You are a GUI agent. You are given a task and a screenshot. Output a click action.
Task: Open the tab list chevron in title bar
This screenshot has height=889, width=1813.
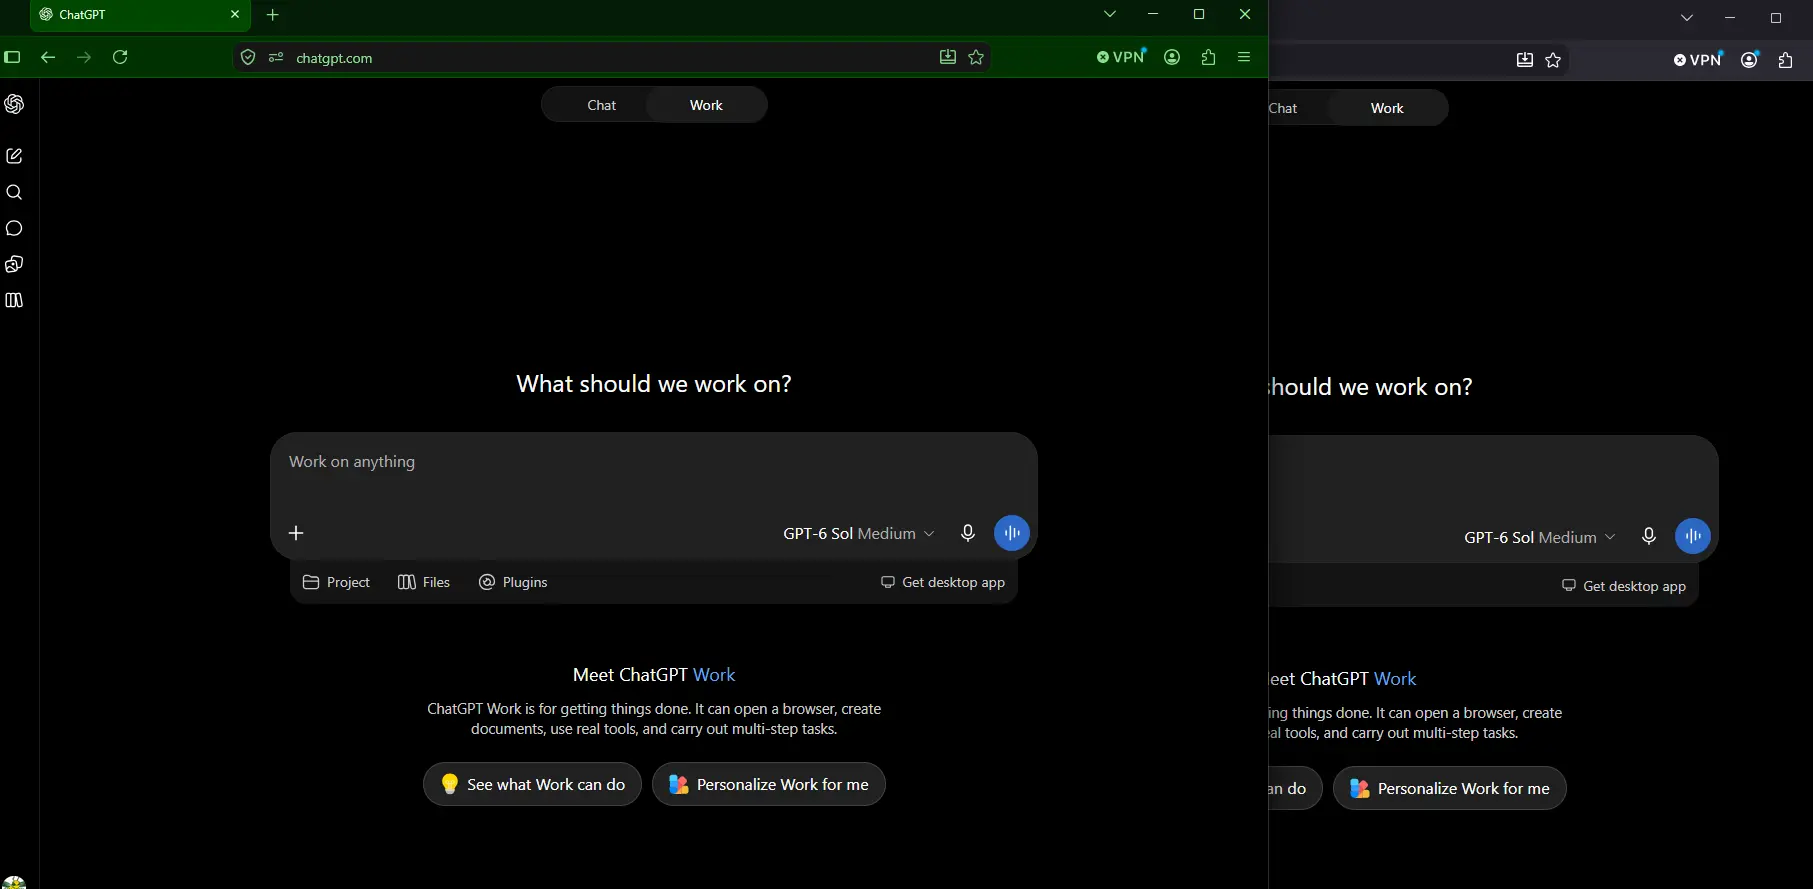point(1109,14)
